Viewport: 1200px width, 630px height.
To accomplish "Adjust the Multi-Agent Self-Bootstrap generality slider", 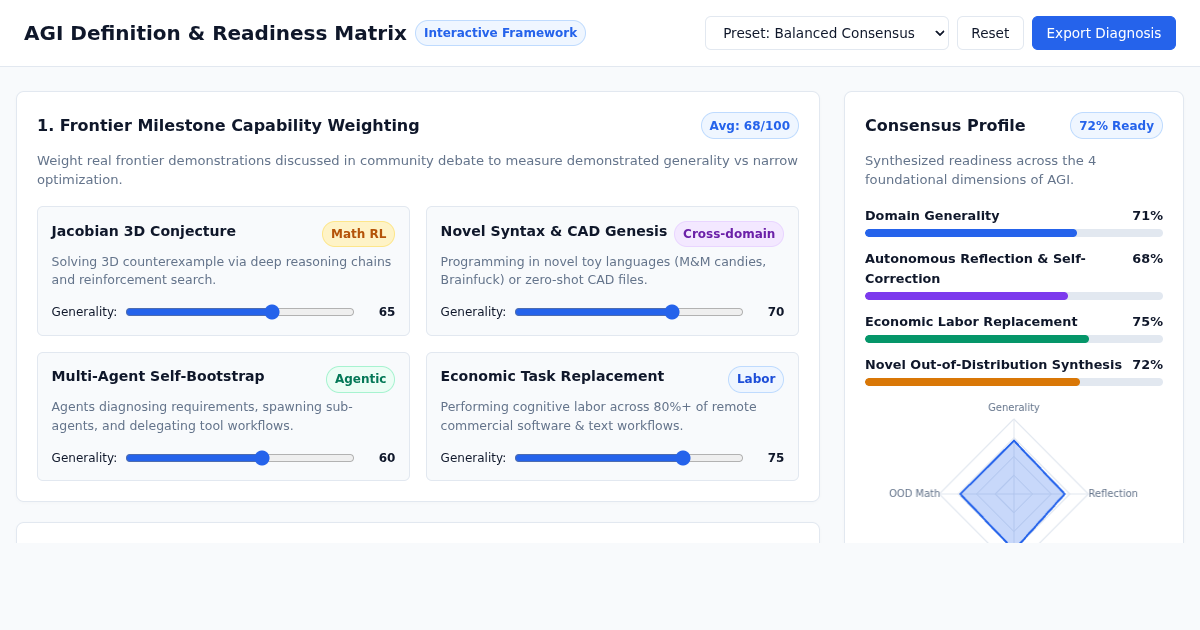I will (240, 458).
